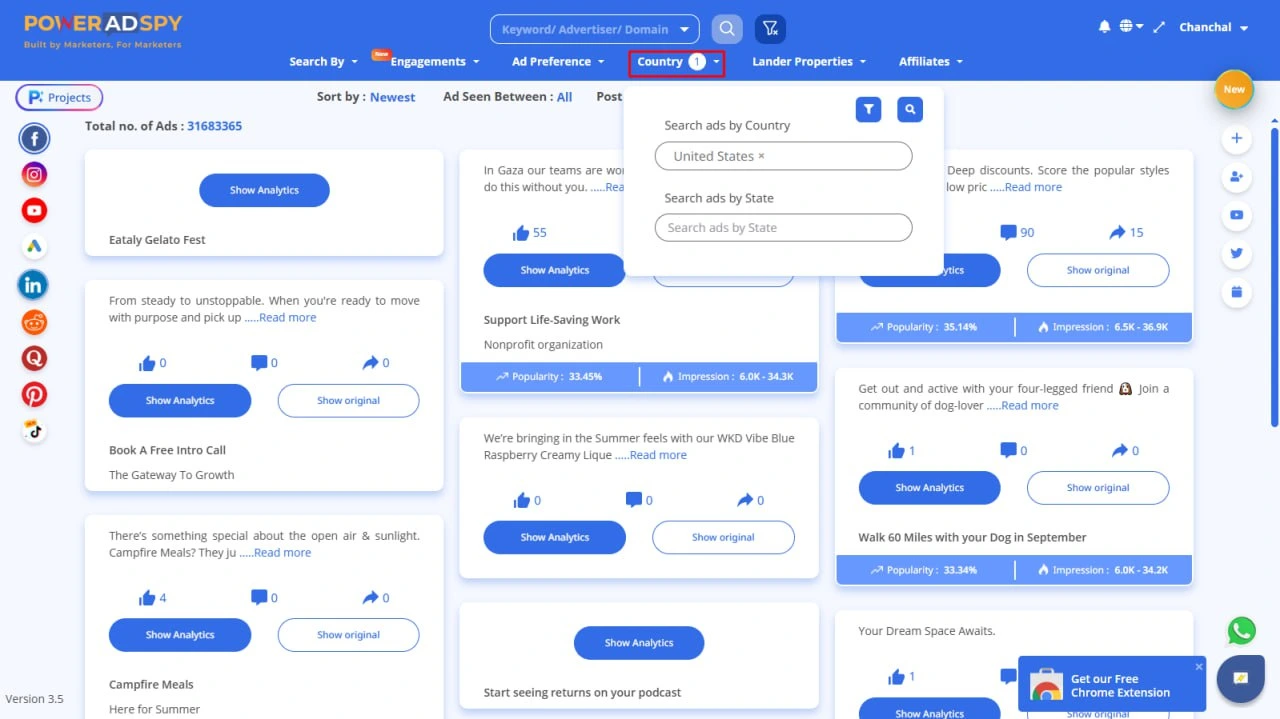Open the YouTube icon in right sidebar
Screen dimensions: 1280x719
pyautogui.click(x=1237, y=215)
